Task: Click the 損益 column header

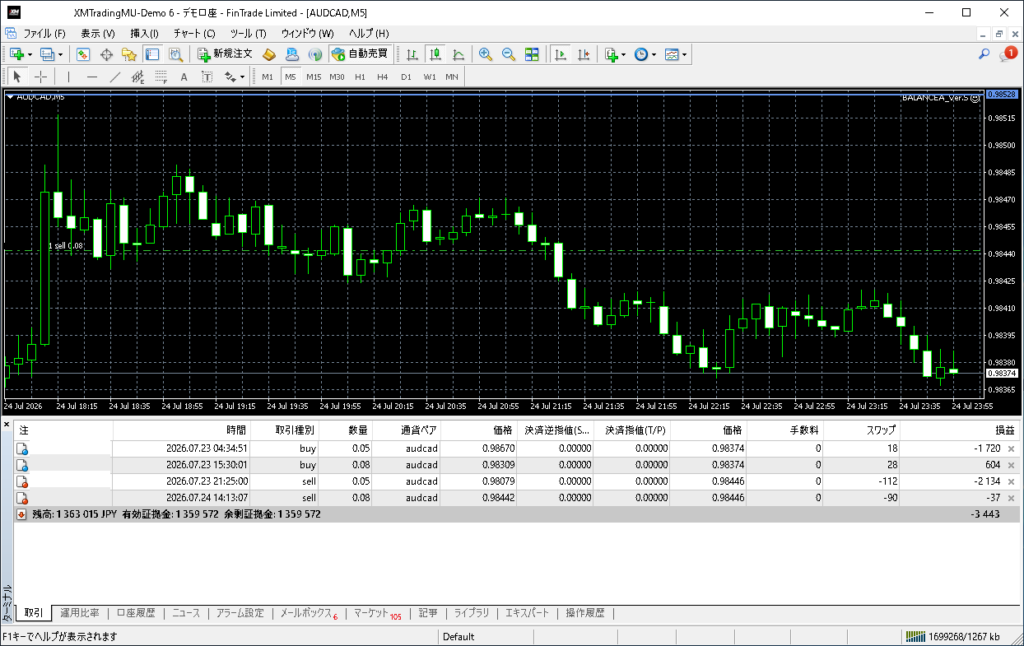Action: (x=1004, y=430)
